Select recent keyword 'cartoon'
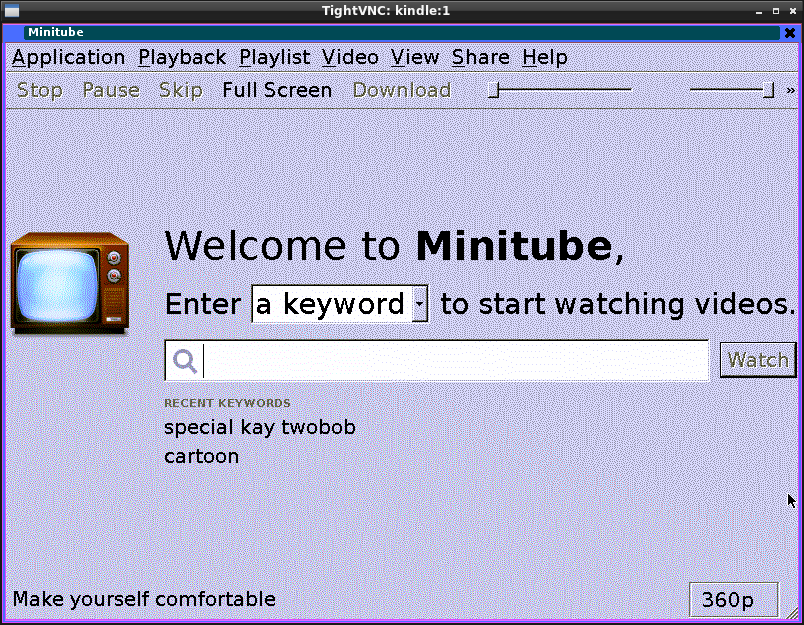Viewport: 804px width, 625px height. pyautogui.click(x=202, y=456)
